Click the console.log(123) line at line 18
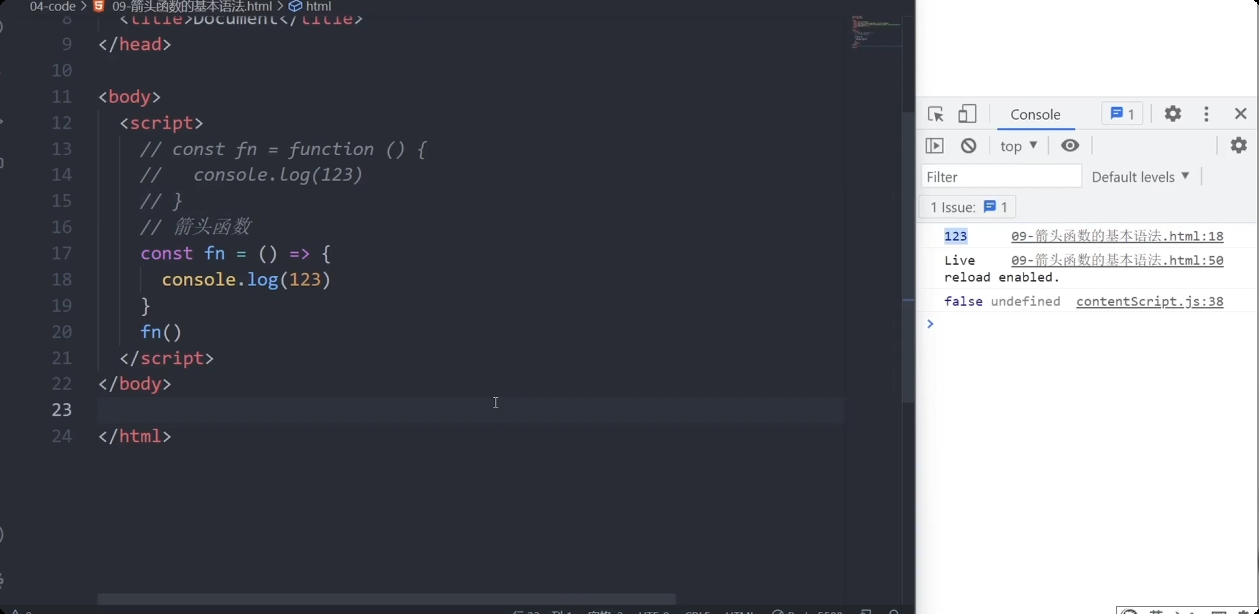 click(246, 280)
